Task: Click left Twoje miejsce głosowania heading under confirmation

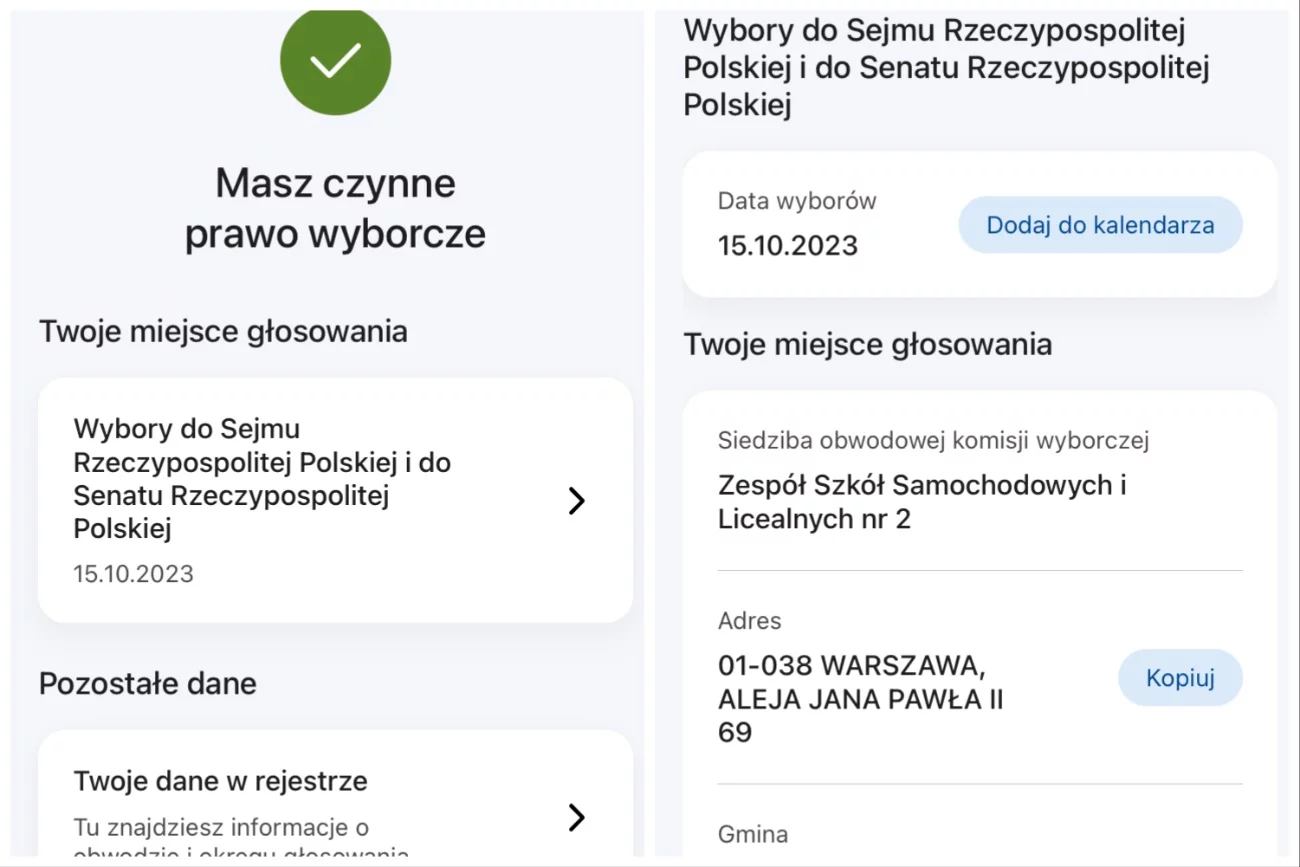Action: point(223,331)
